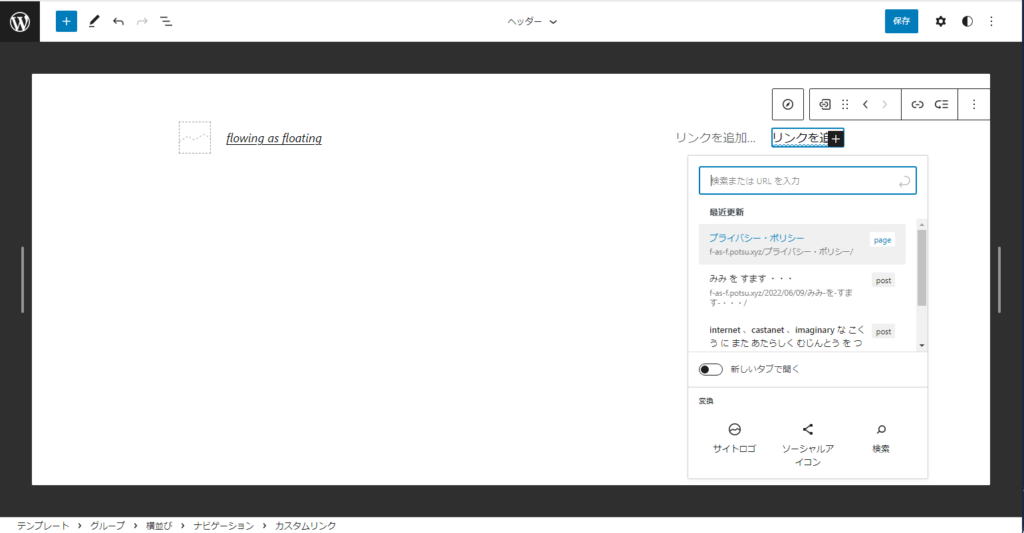Click the 検索または URL を入力 search field
Screen dimensions: 1024x533
point(800,181)
